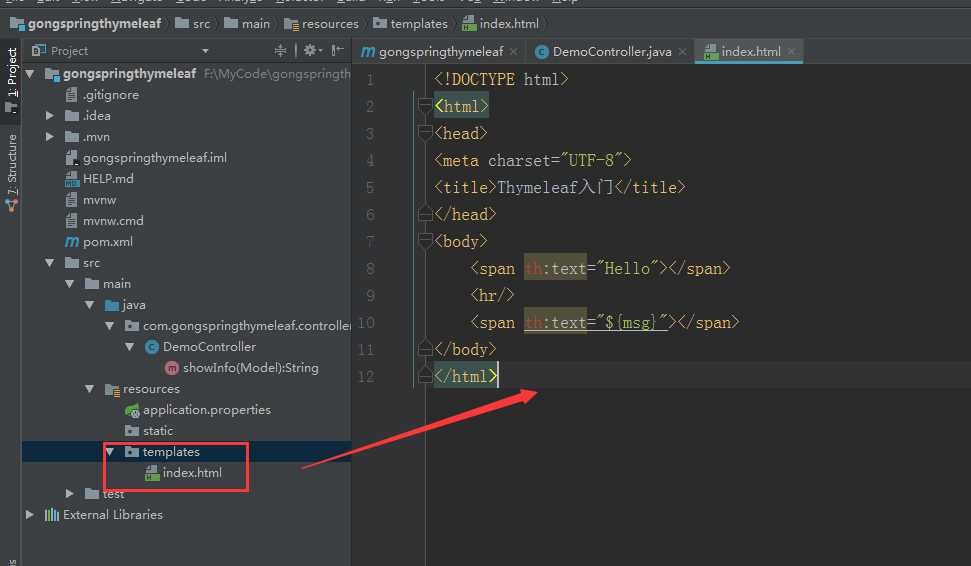Click meta charset UTF-8 on line 4
Viewport: 971px width, 566px height.
533,160
